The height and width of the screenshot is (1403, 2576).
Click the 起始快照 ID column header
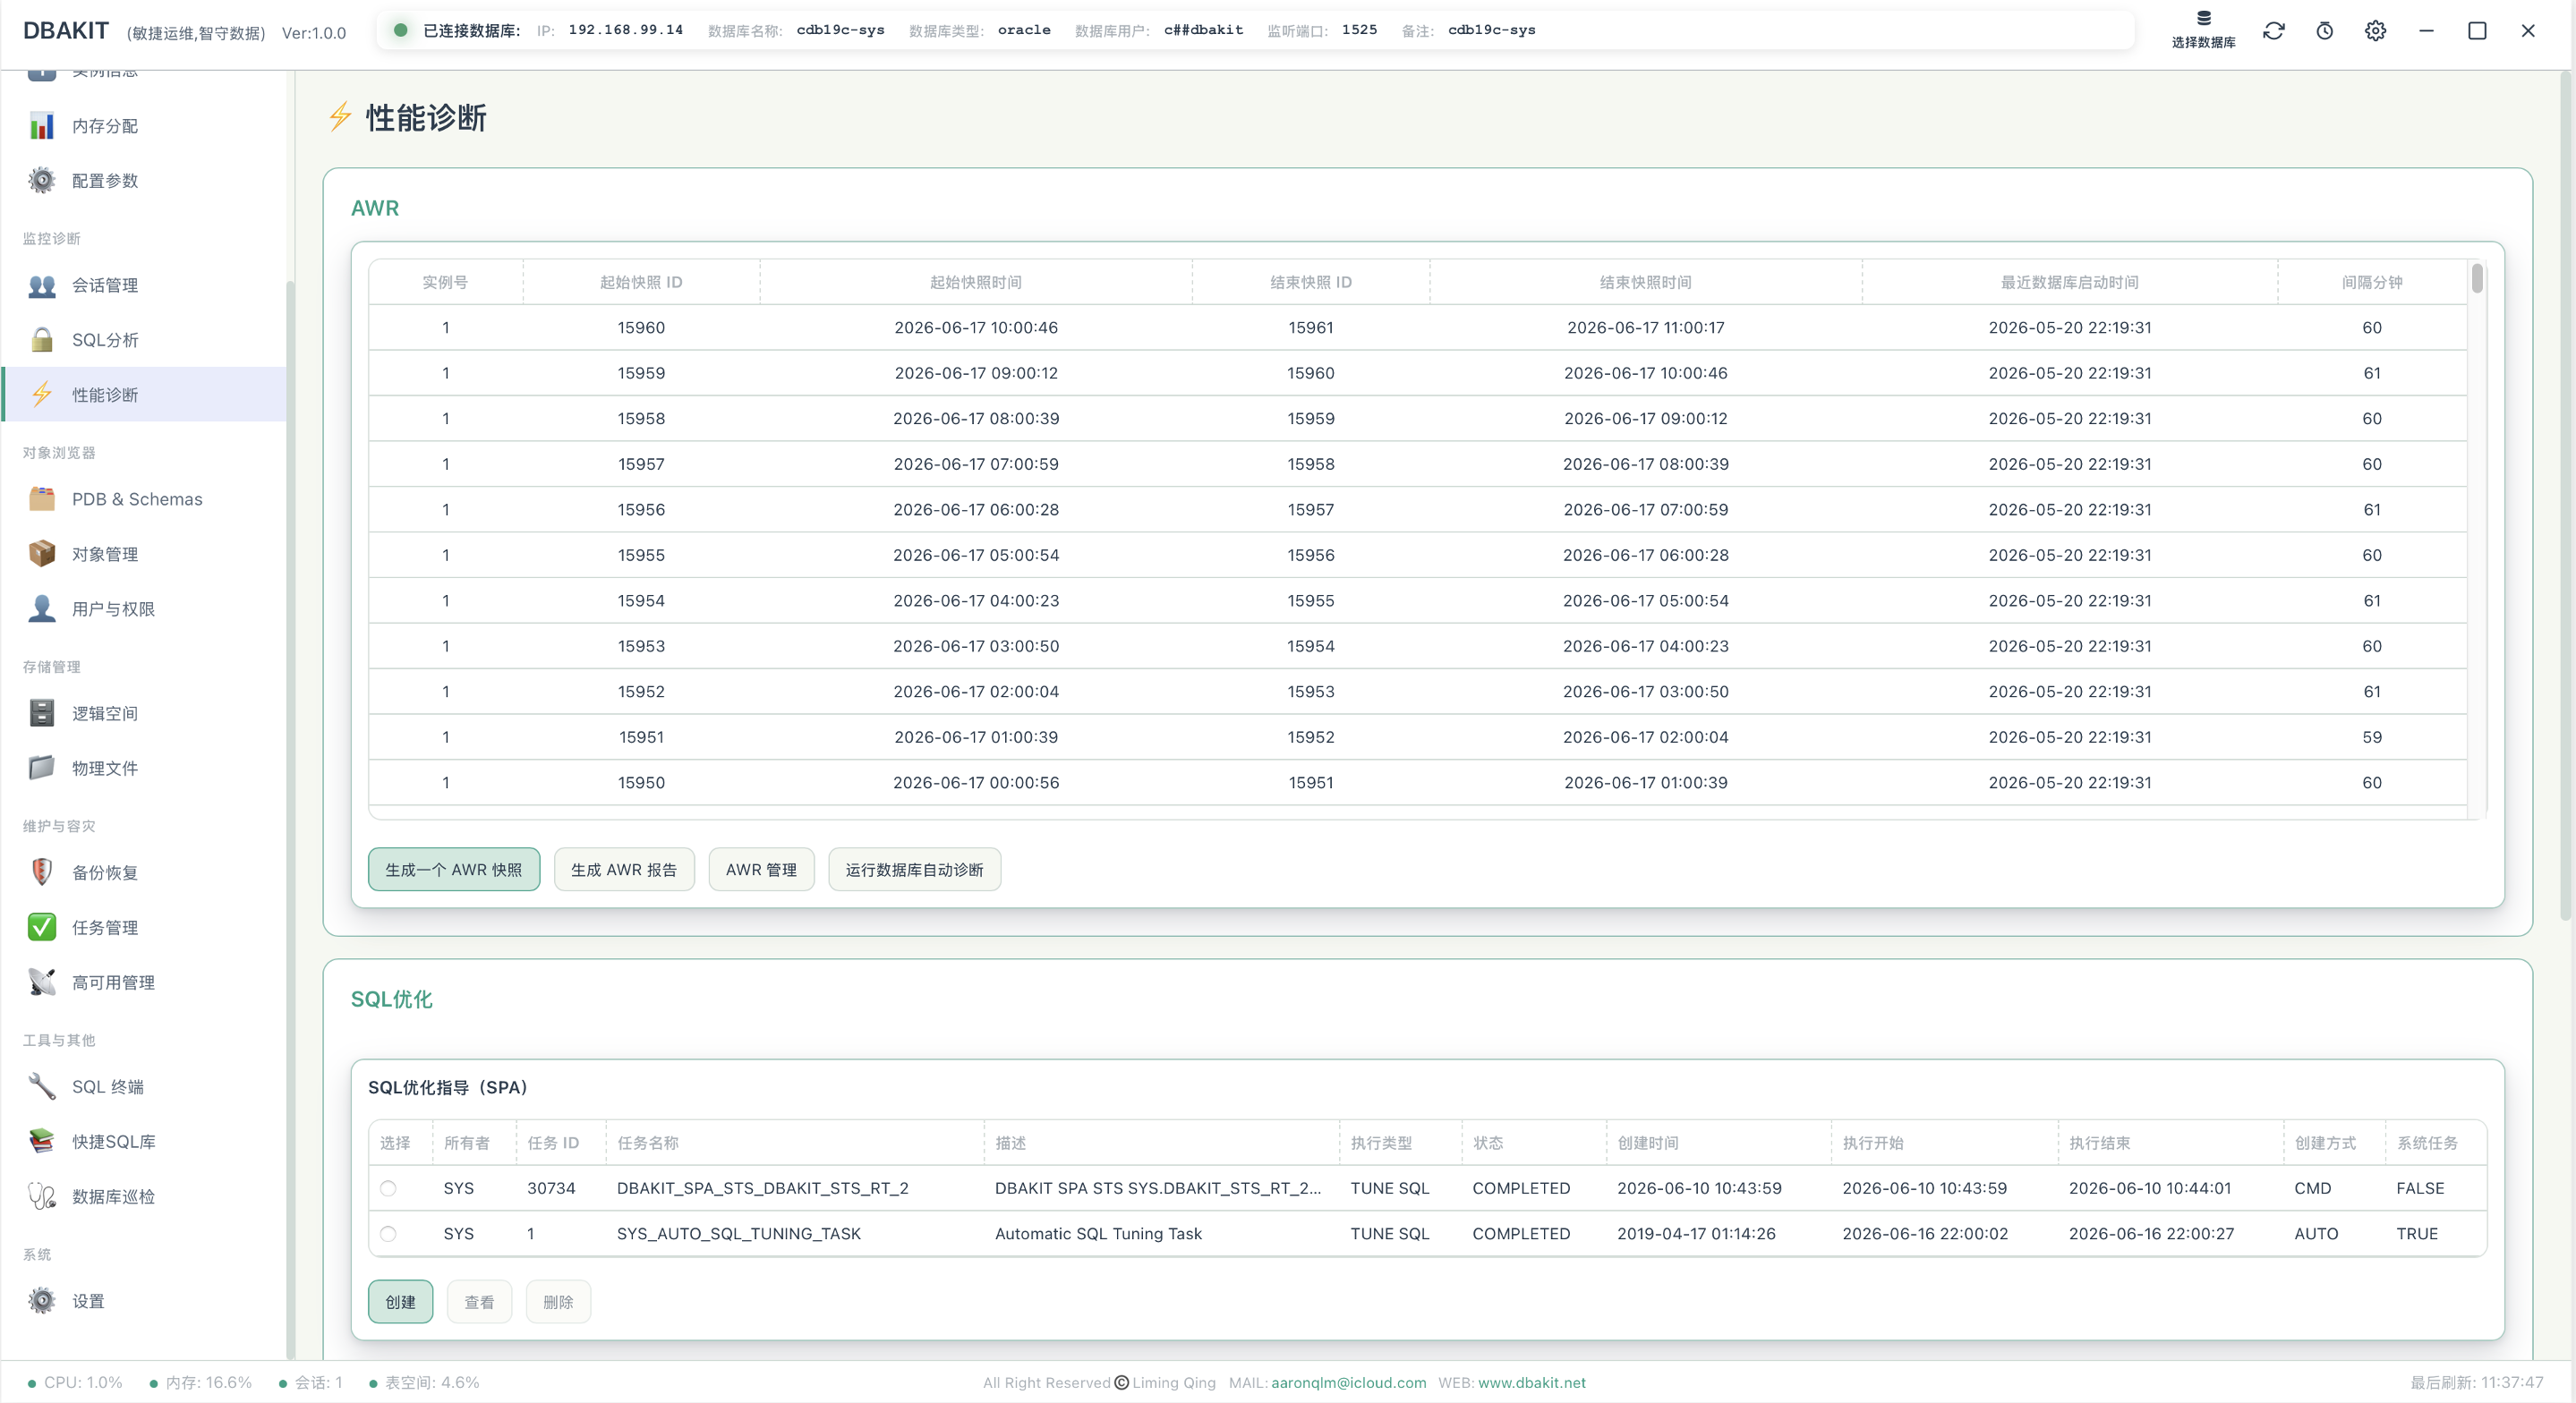641,283
